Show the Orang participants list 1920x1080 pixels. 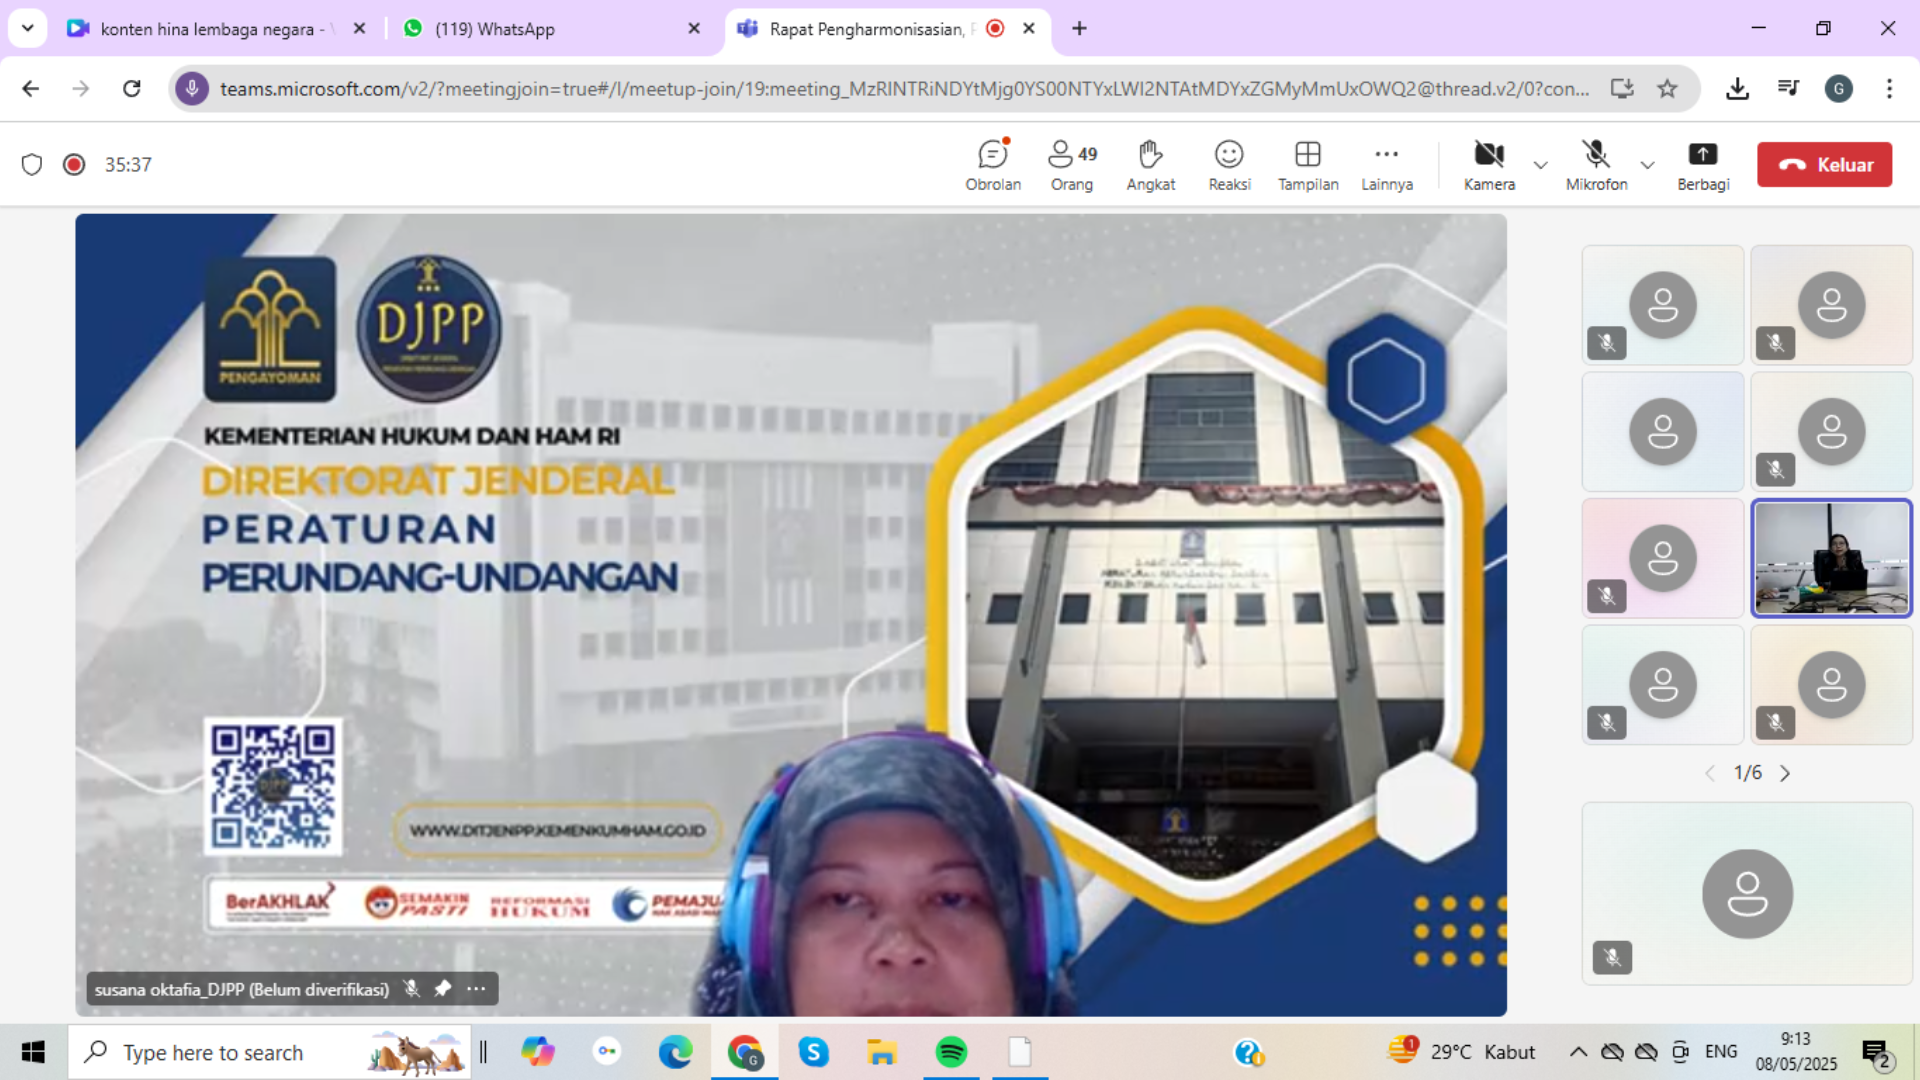(x=1072, y=165)
